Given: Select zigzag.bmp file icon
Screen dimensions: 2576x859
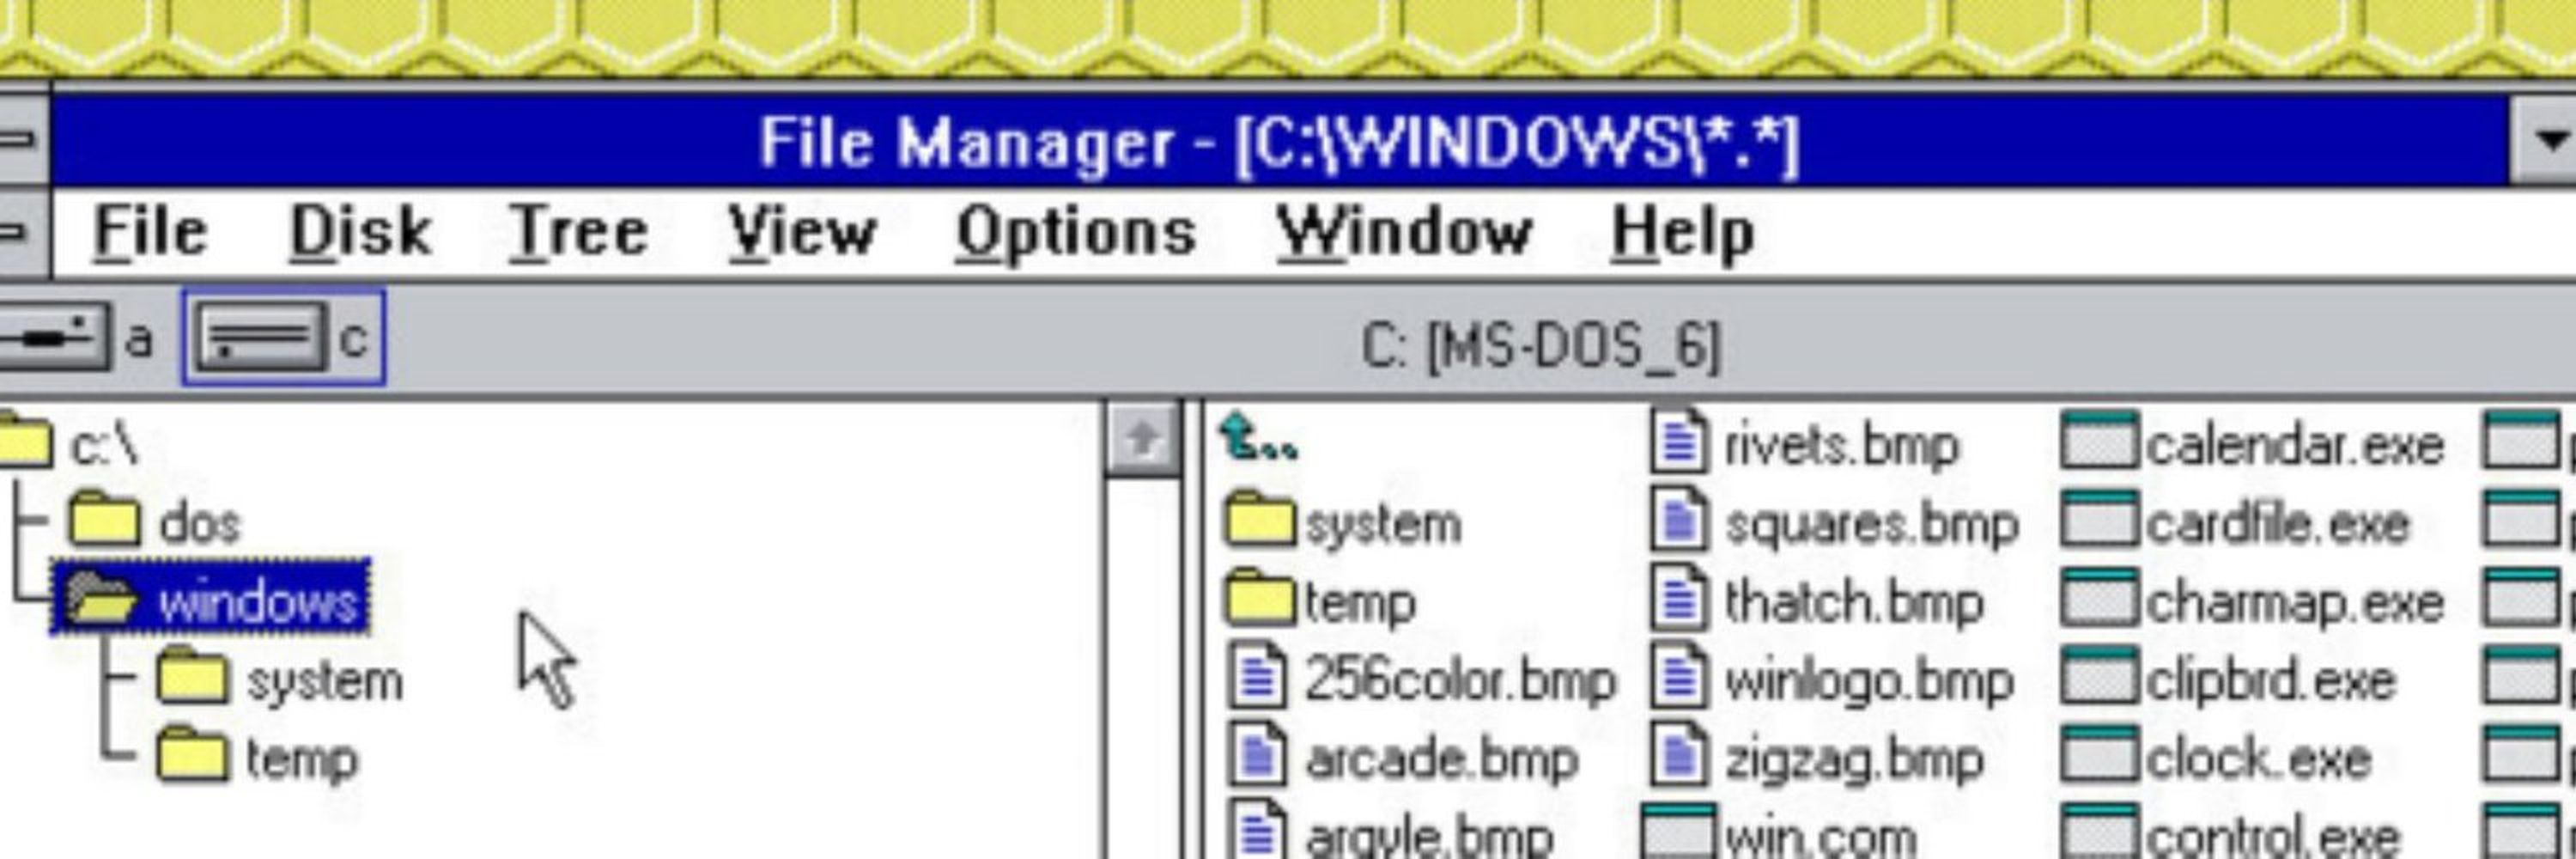Looking at the screenshot, I should click(1680, 755).
